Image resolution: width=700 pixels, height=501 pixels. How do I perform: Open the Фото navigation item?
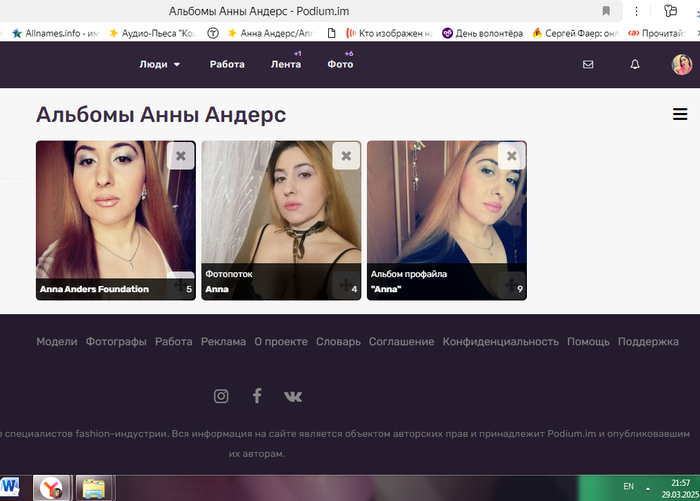click(340, 64)
